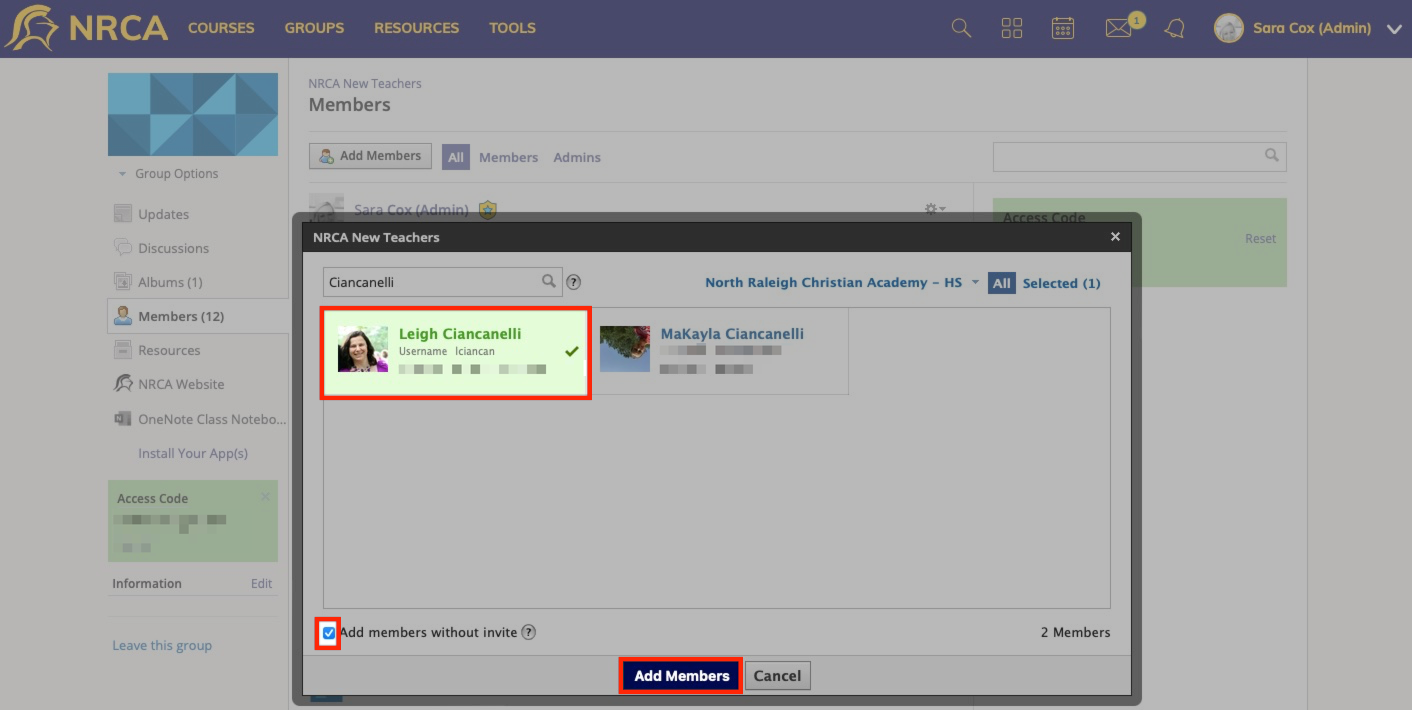Open the apps grid icon

coord(1012,28)
